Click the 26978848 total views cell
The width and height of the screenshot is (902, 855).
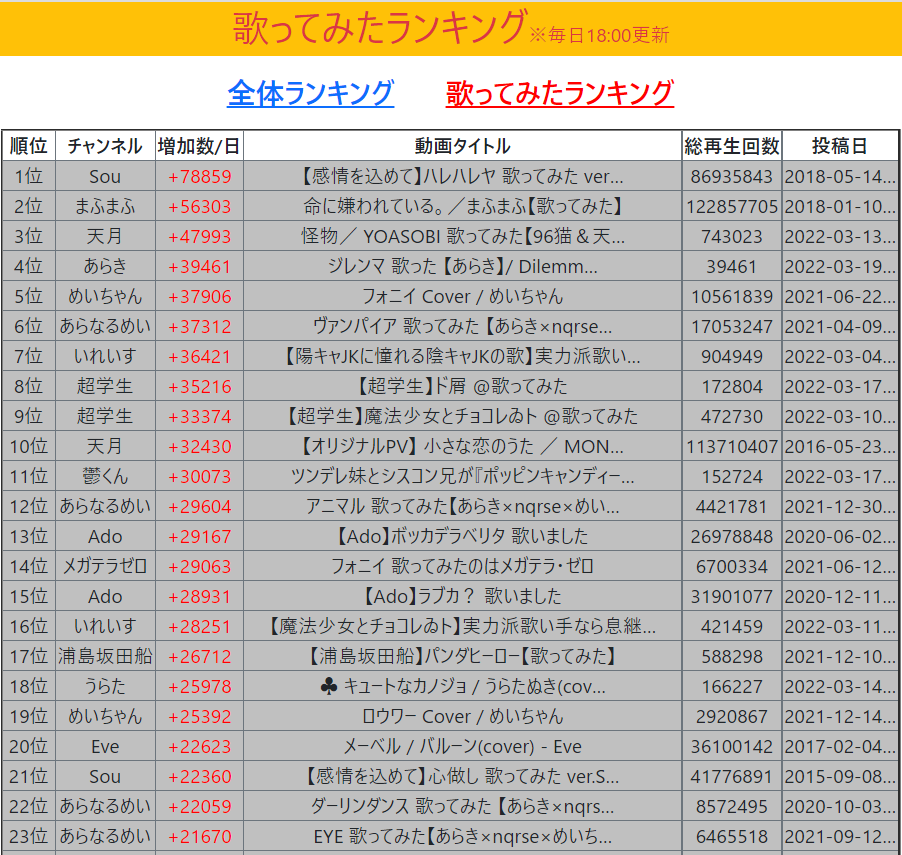(x=732, y=536)
